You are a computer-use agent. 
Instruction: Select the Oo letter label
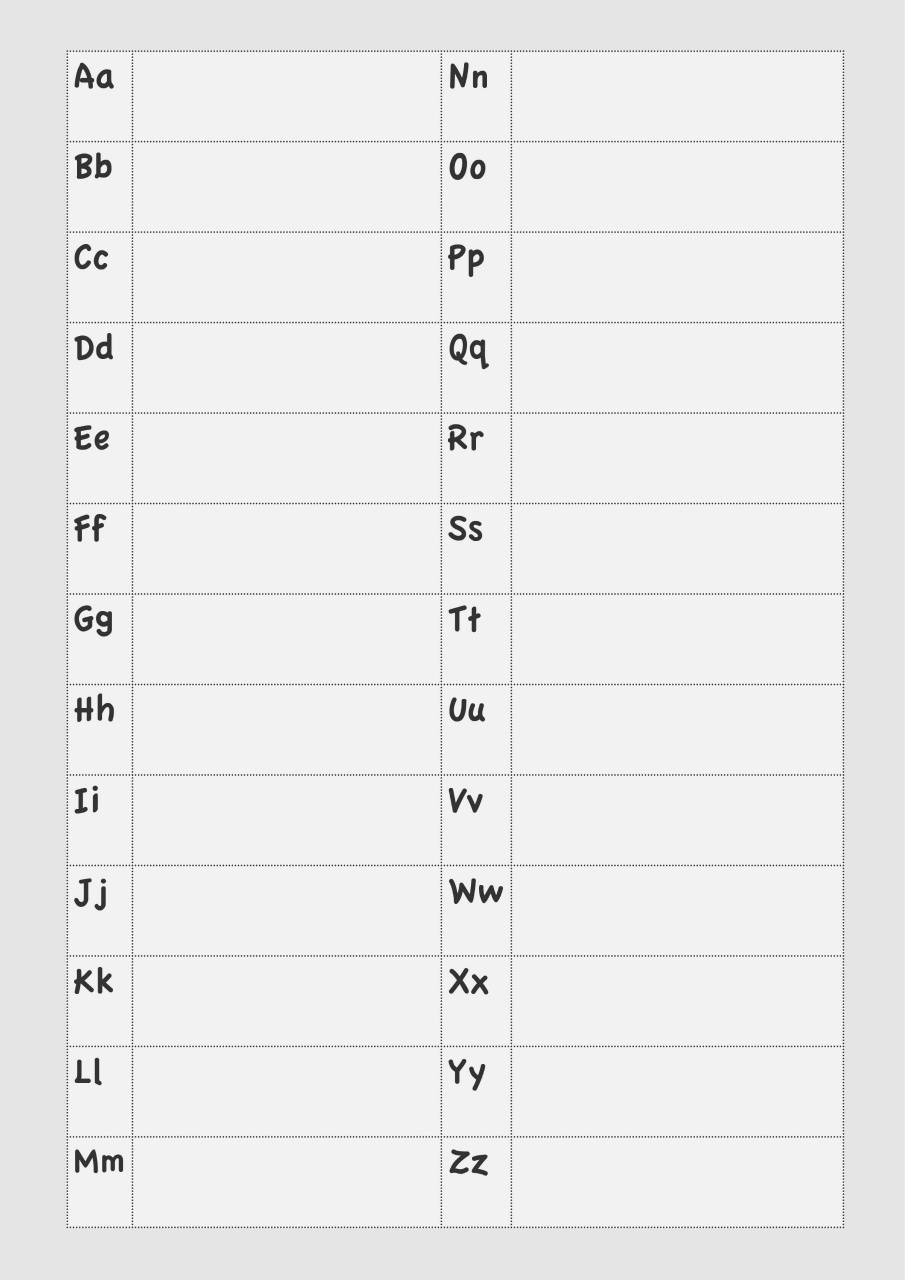[467, 167]
